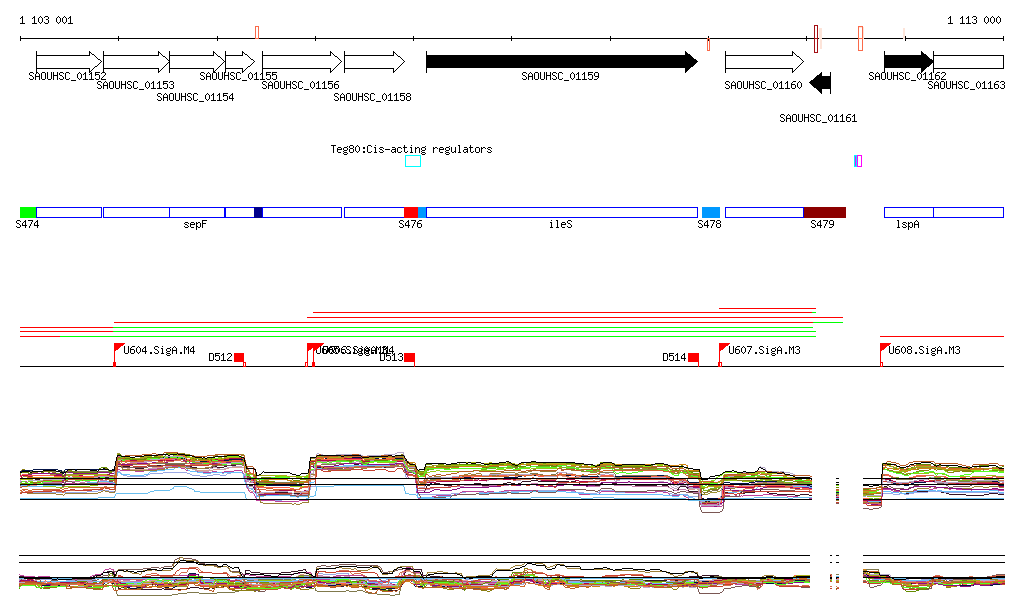This screenshot has width=1024, height=611.
Task: Click the SAOUHSC_01160 text label
Action: click(763, 86)
